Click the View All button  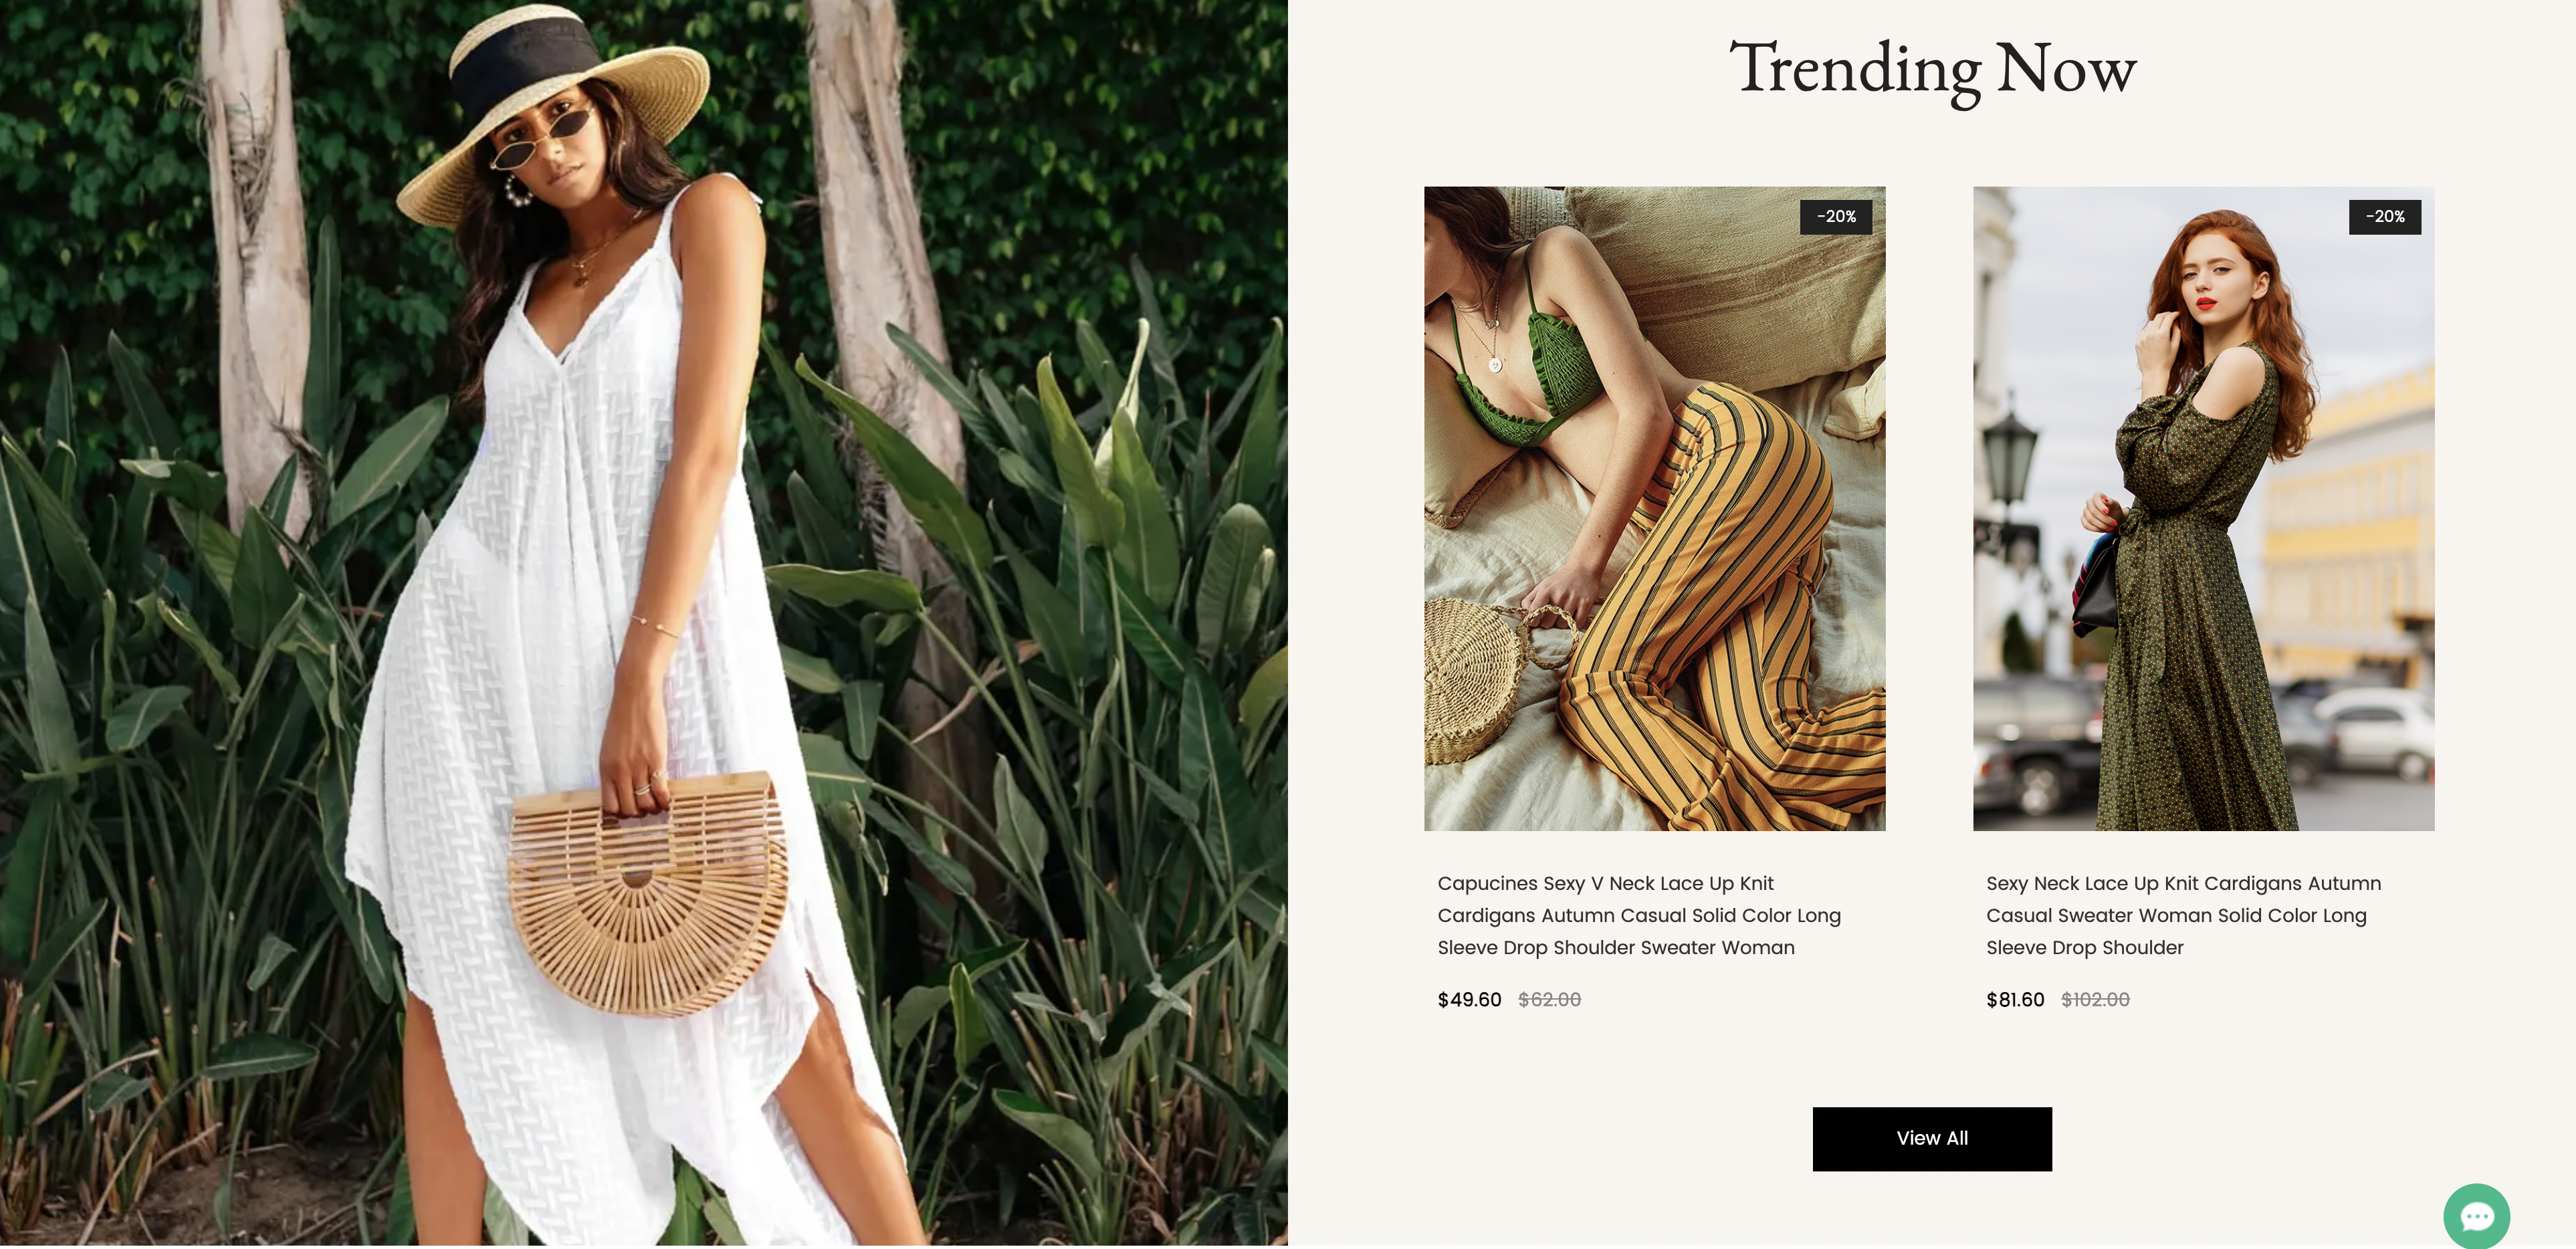tap(1932, 1138)
